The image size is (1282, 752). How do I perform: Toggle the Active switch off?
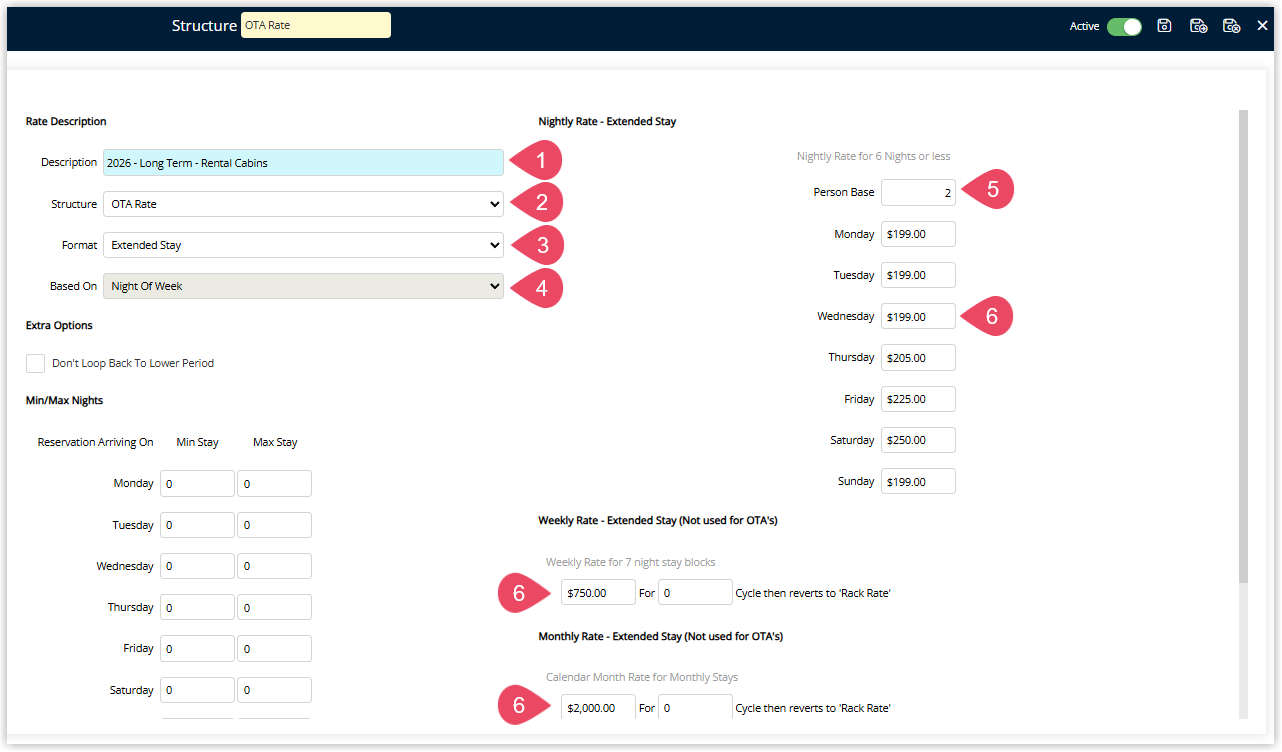[x=1124, y=27]
